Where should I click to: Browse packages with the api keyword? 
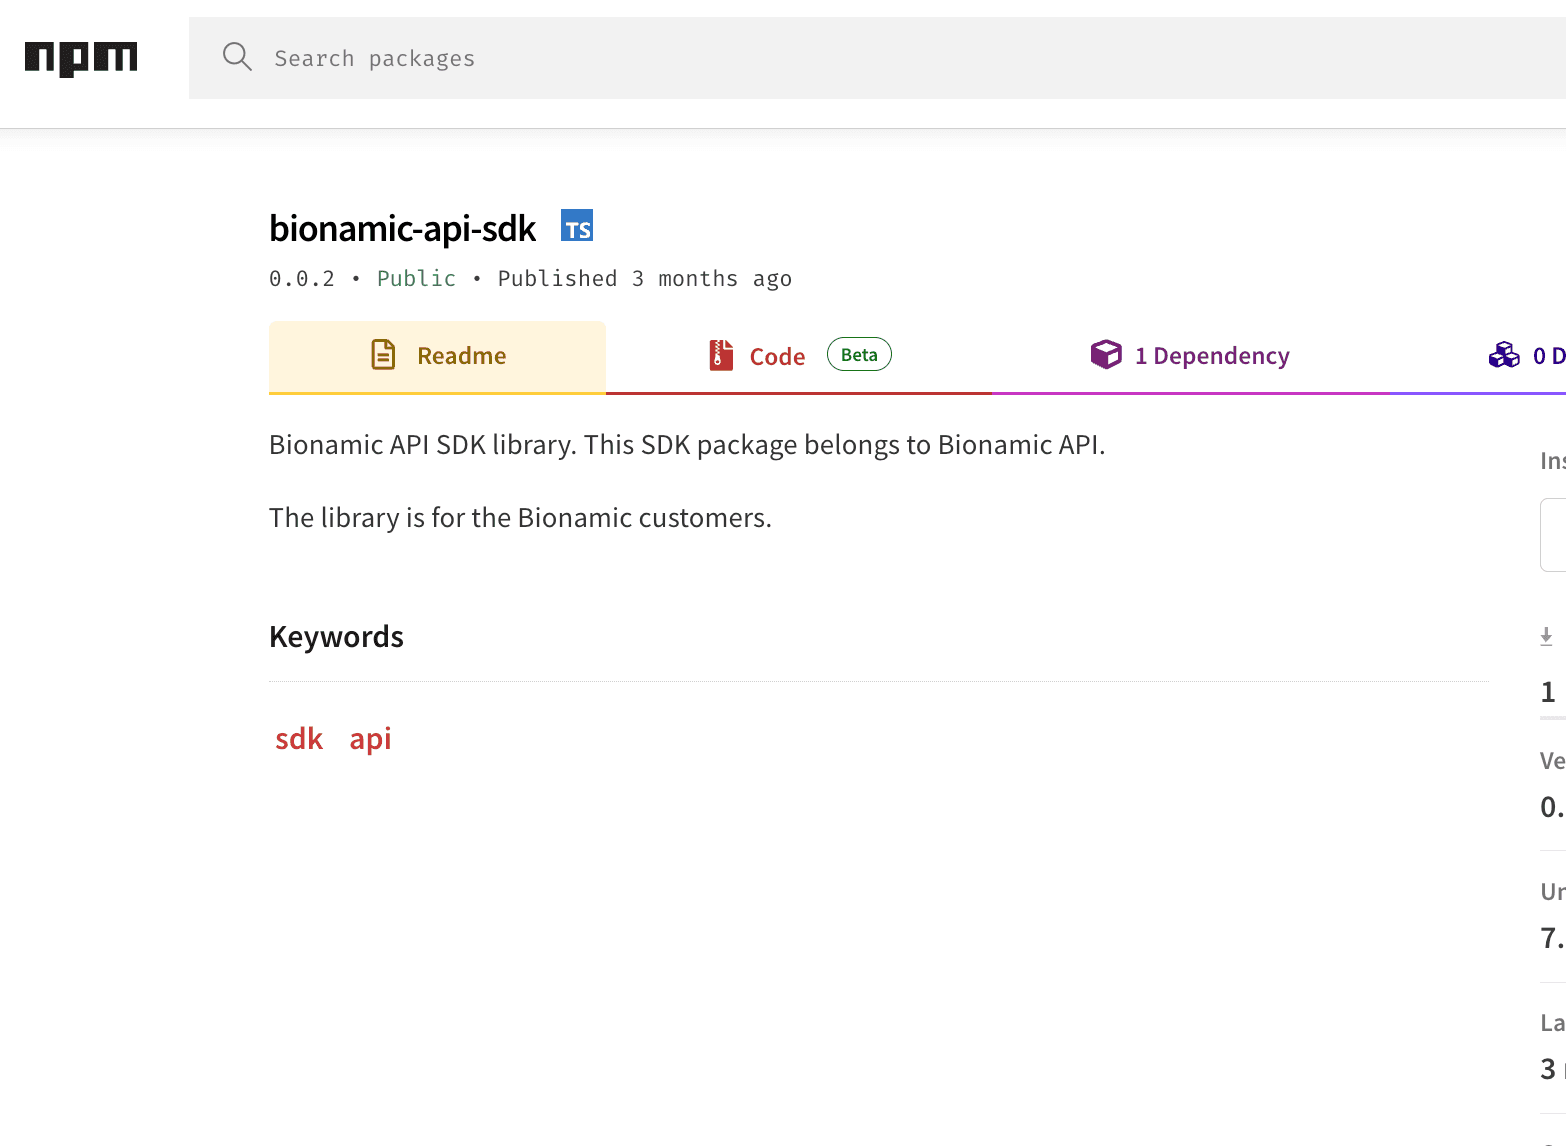(x=369, y=738)
